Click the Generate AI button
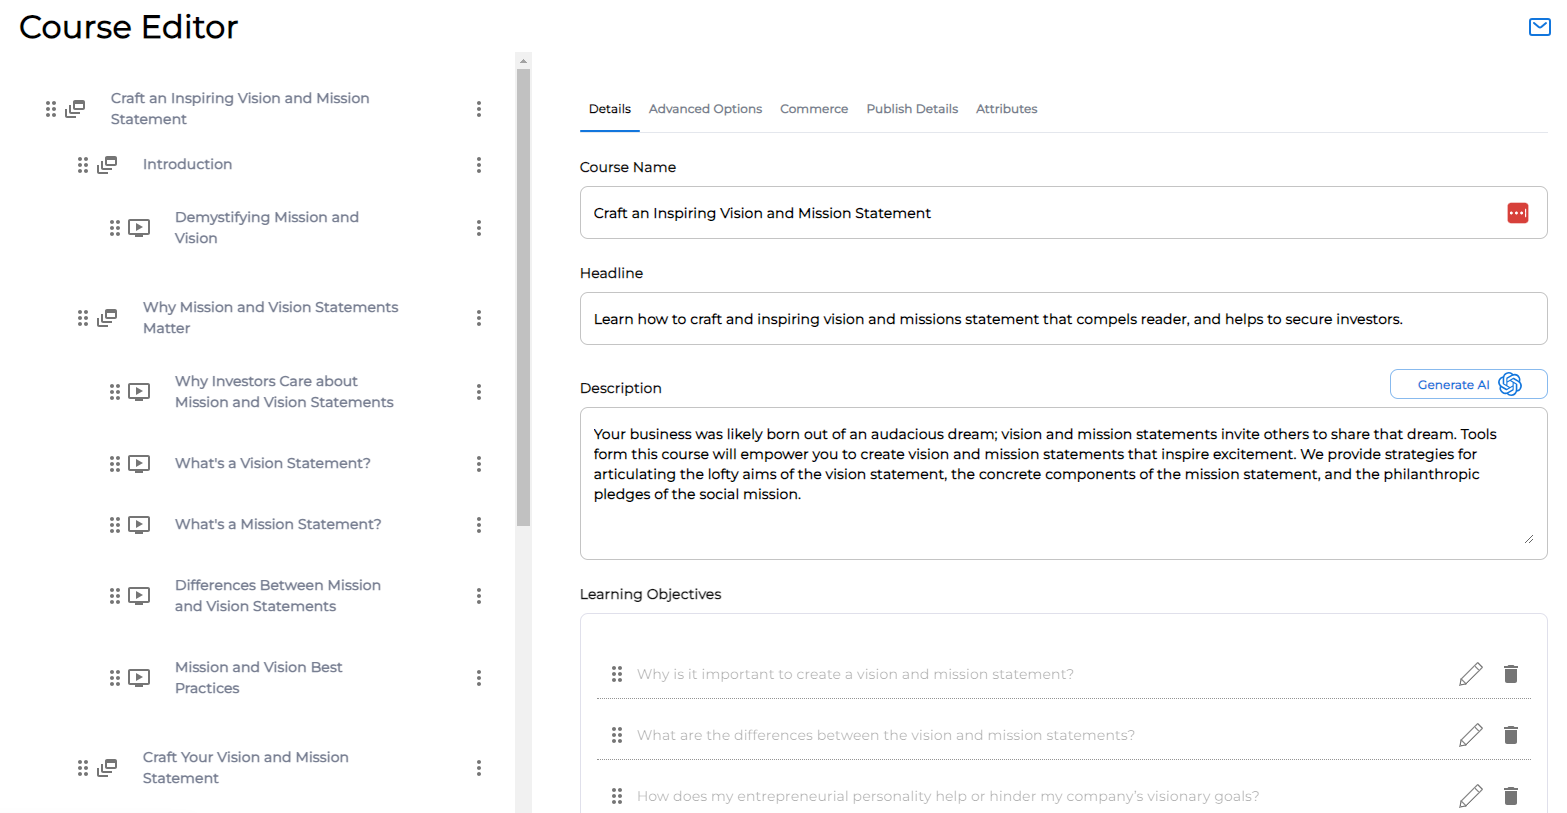The width and height of the screenshot is (1567, 813). click(1467, 384)
